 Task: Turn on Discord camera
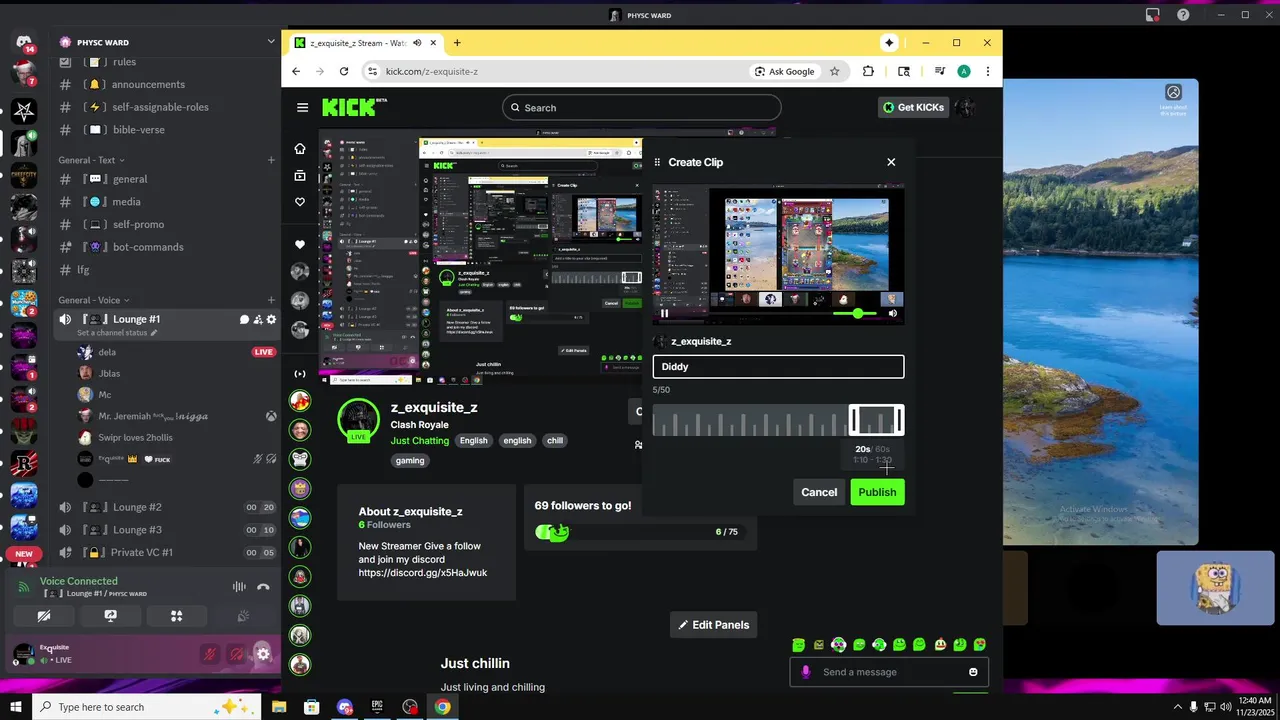coord(44,616)
